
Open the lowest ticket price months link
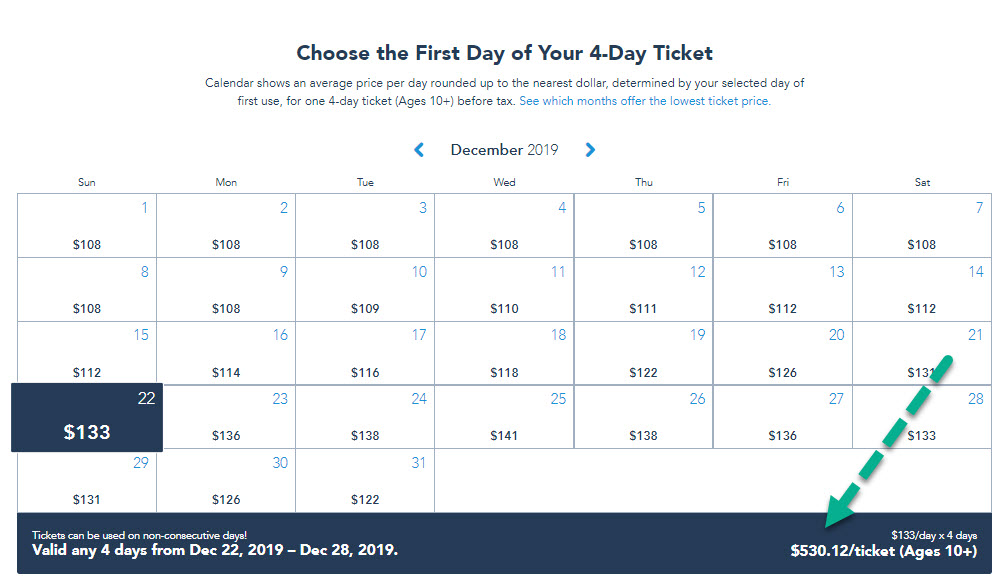coord(645,101)
